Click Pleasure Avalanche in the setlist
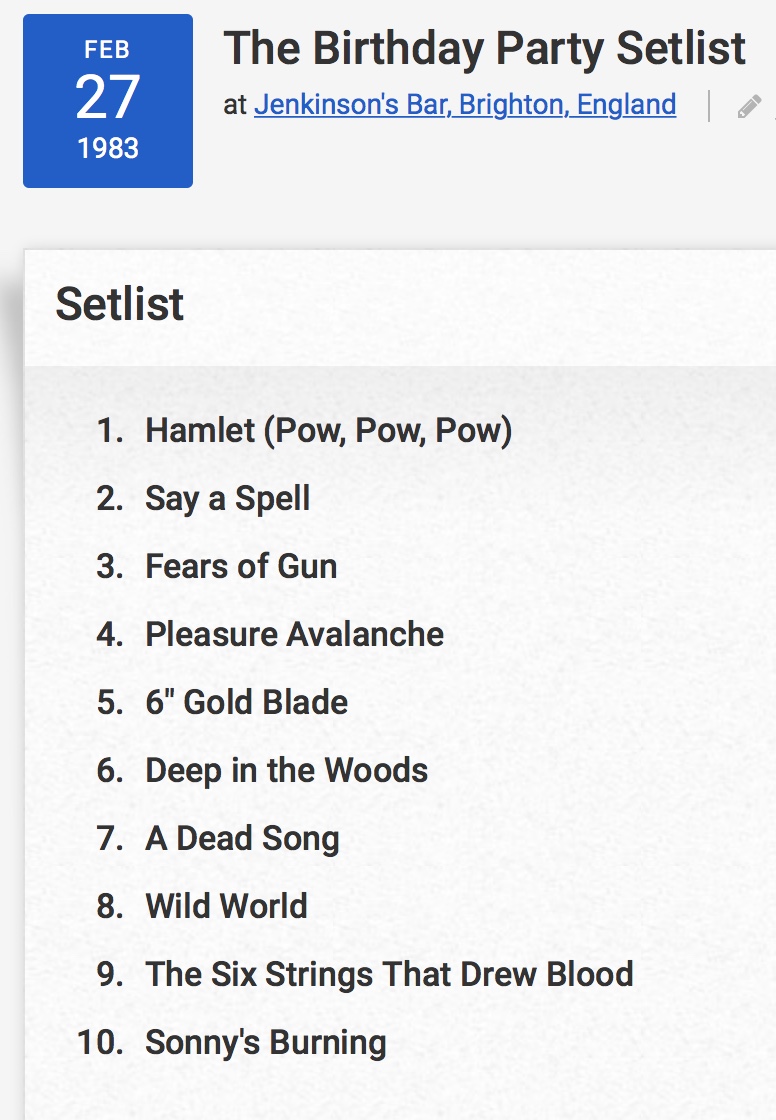This screenshot has height=1120, width=776. pos(294,634)
